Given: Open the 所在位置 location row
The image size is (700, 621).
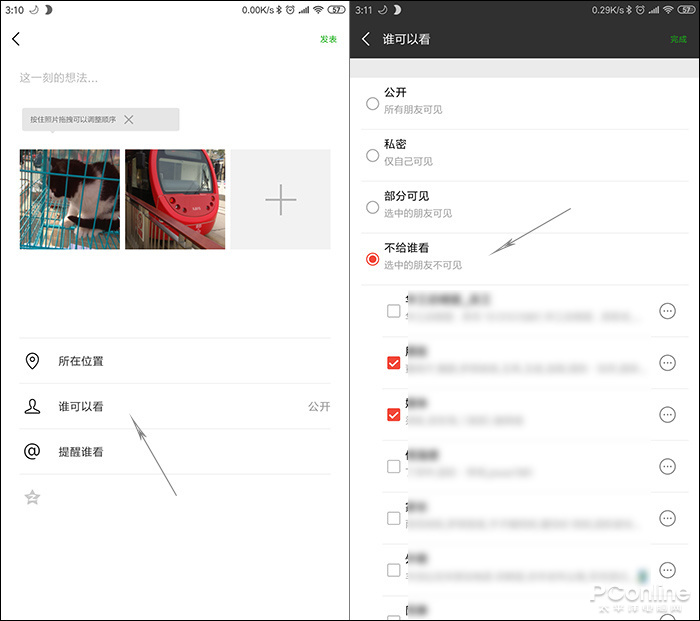Looking at the screenshot, I should coord(175,361).
